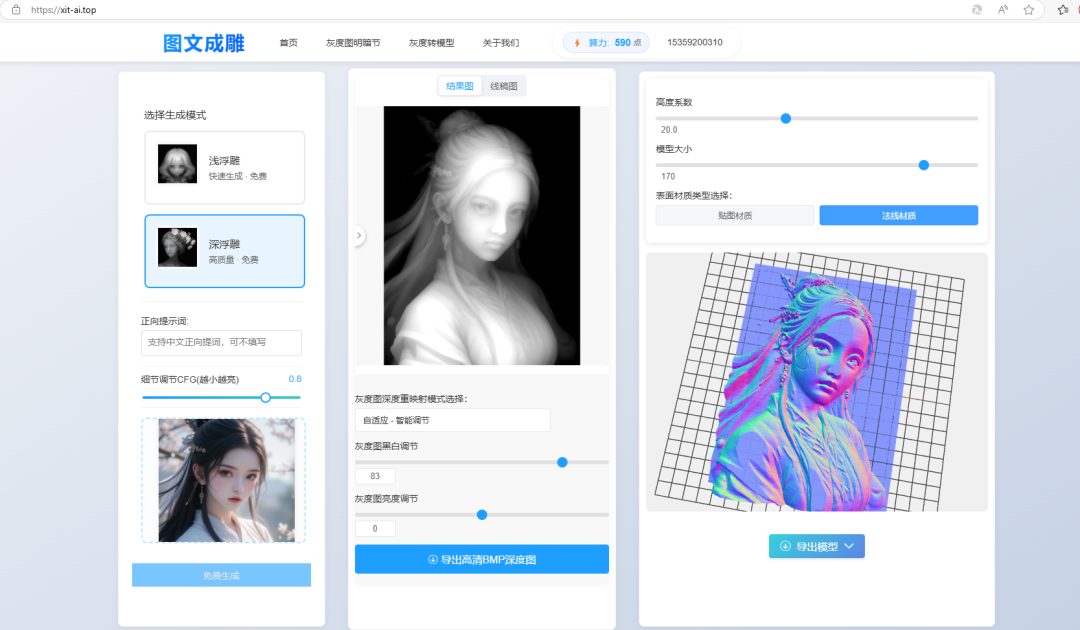
Task: Click the 黑白调节 value field showing 83
Action: 375,476
